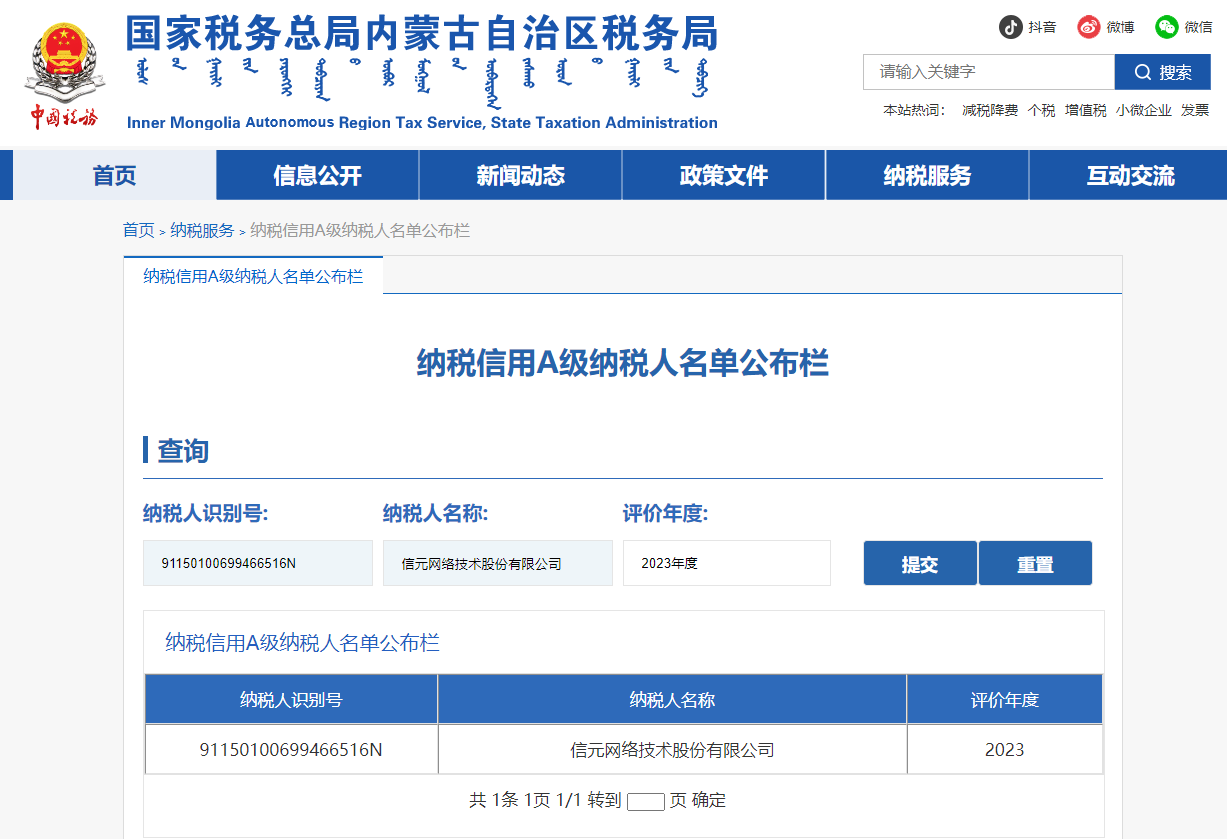Open 纳税服务 in the navigation bar
Screen dimensions: 1227x839
(x=927, y=176)
